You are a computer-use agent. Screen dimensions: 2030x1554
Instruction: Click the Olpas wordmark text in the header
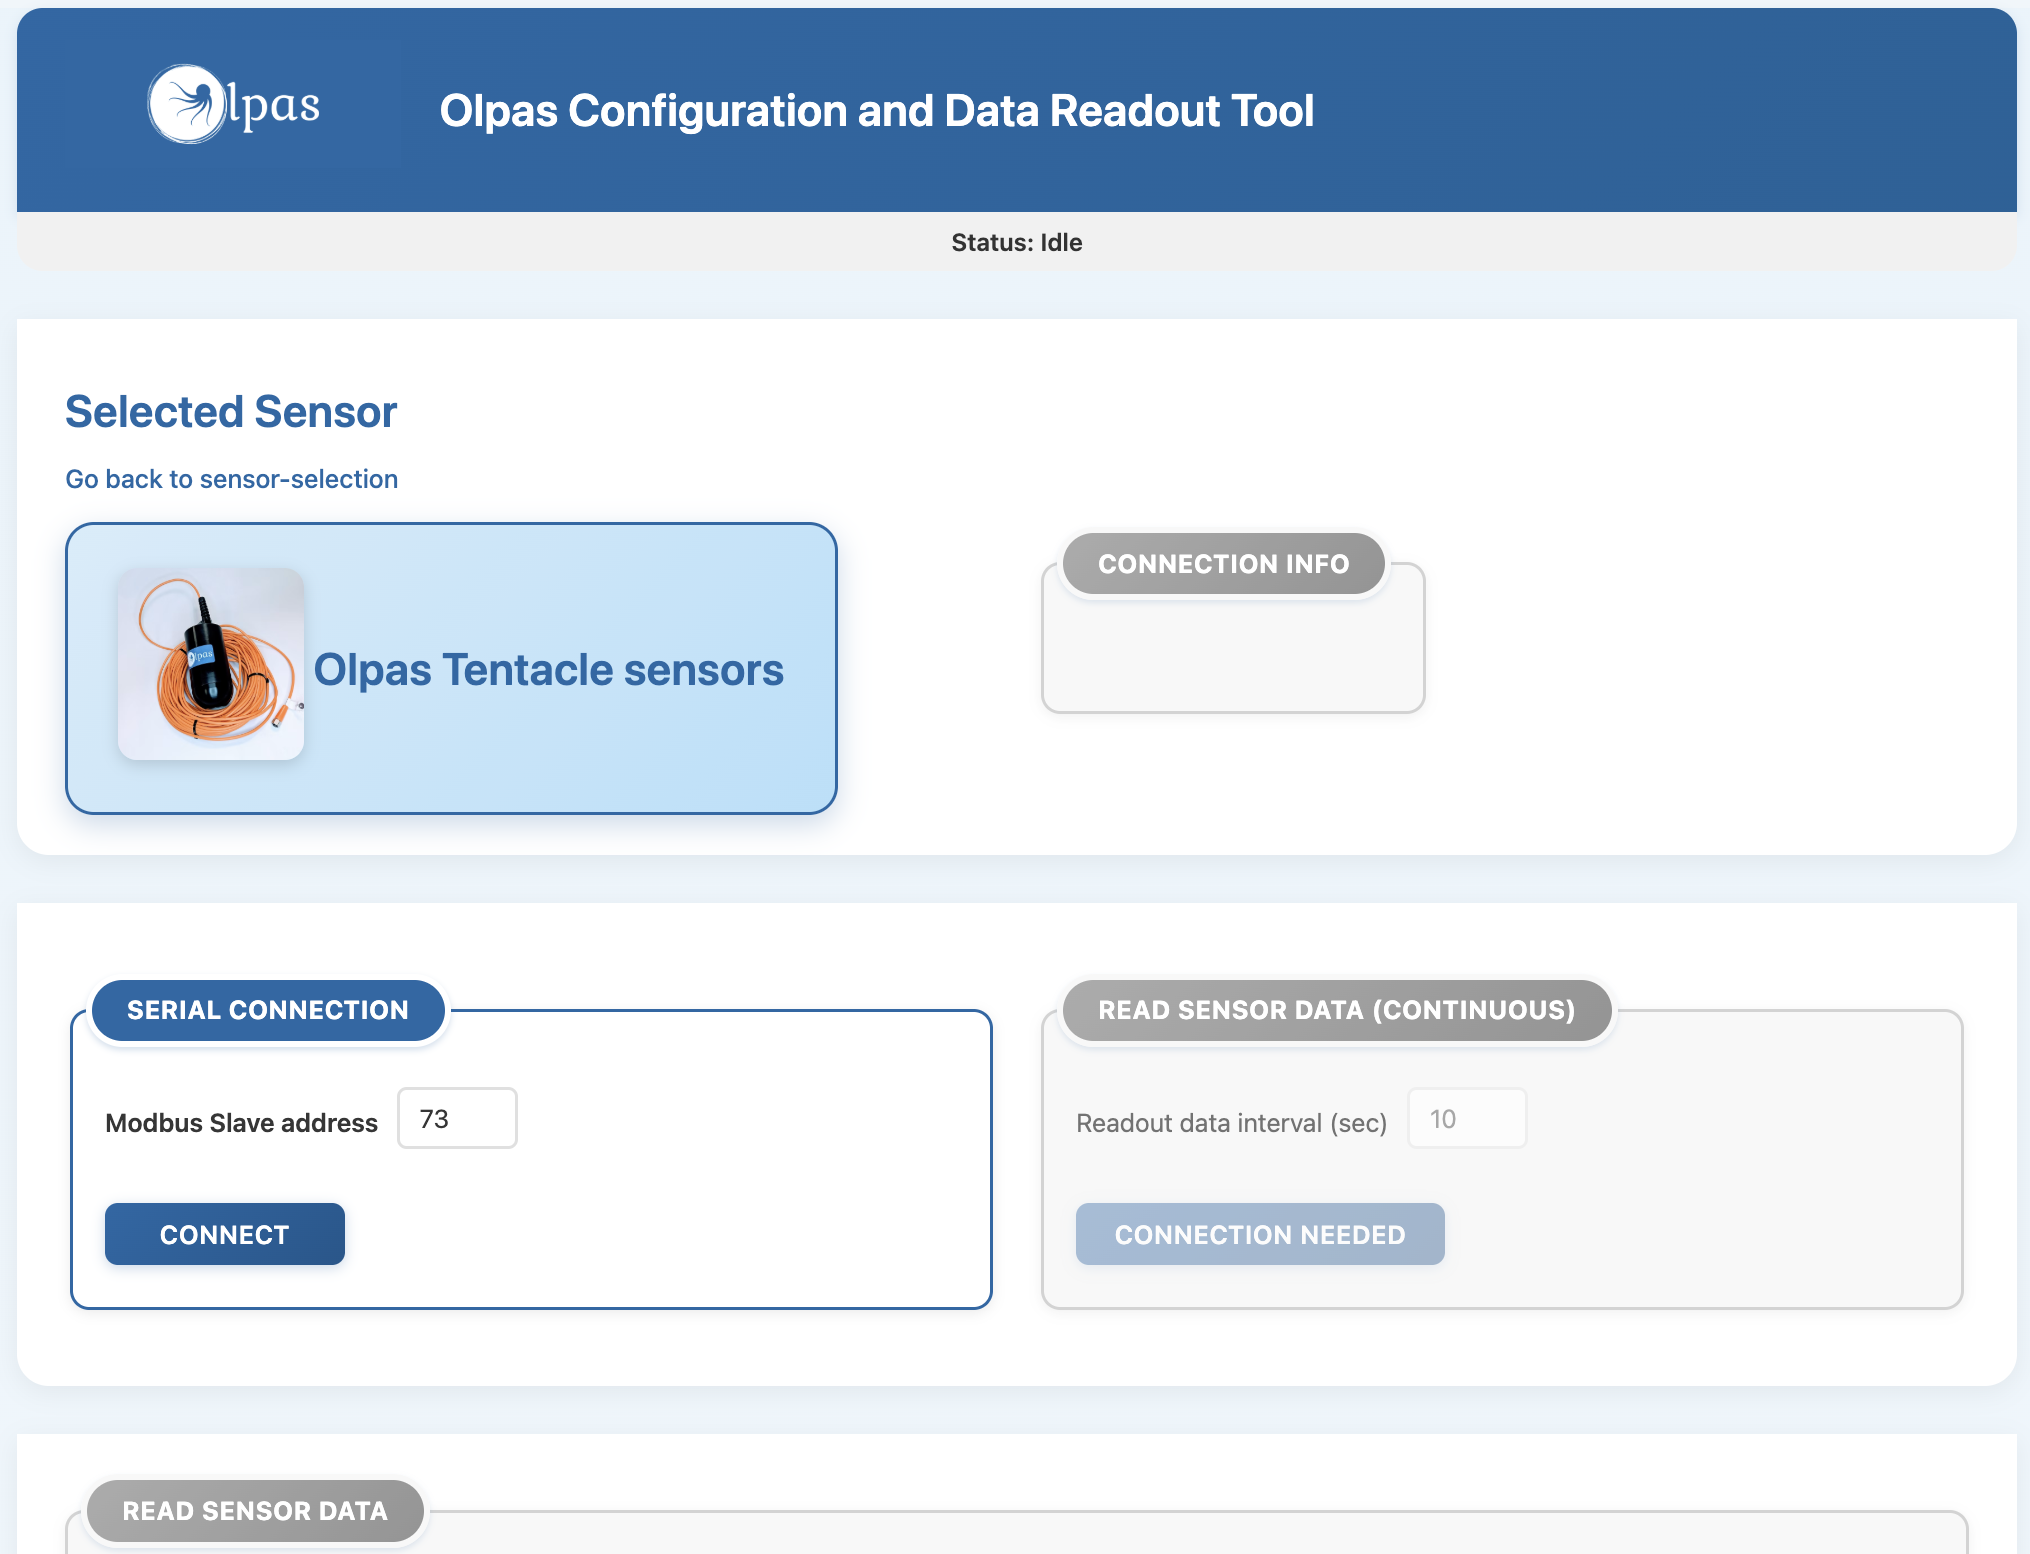[x=273, y=106]
